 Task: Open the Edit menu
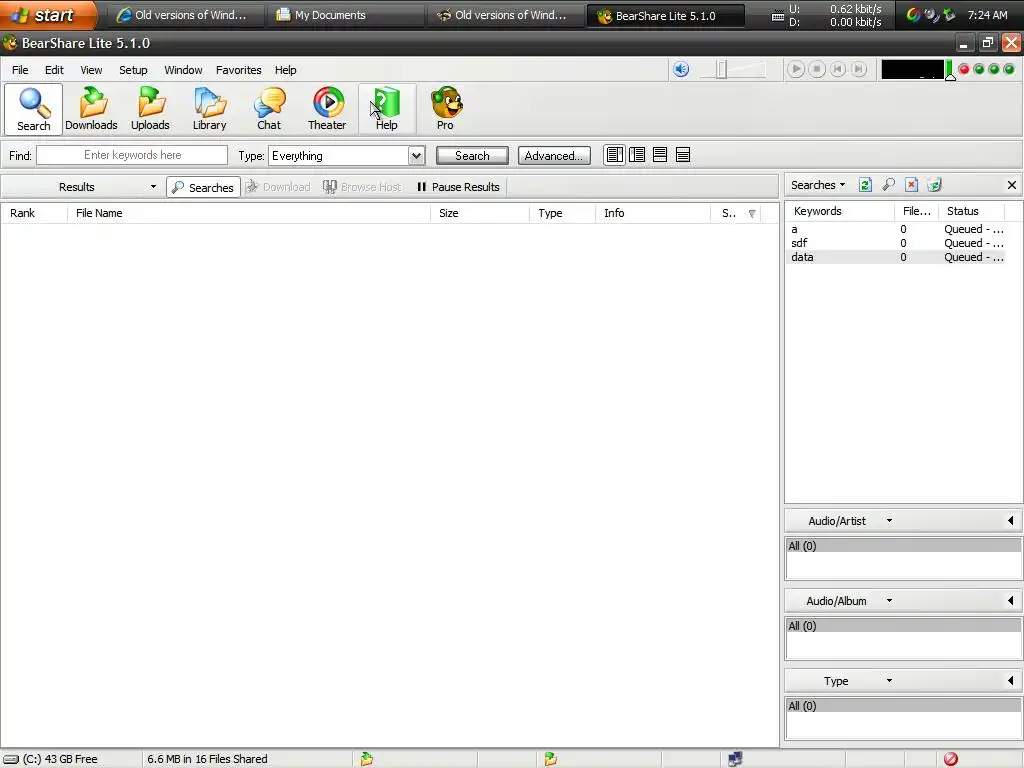pos(54,70)
